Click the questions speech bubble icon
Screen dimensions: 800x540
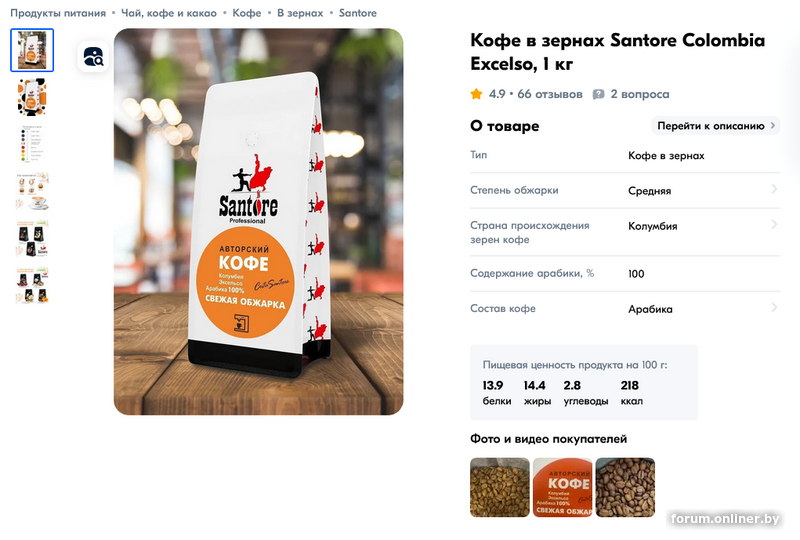[598, 94]
